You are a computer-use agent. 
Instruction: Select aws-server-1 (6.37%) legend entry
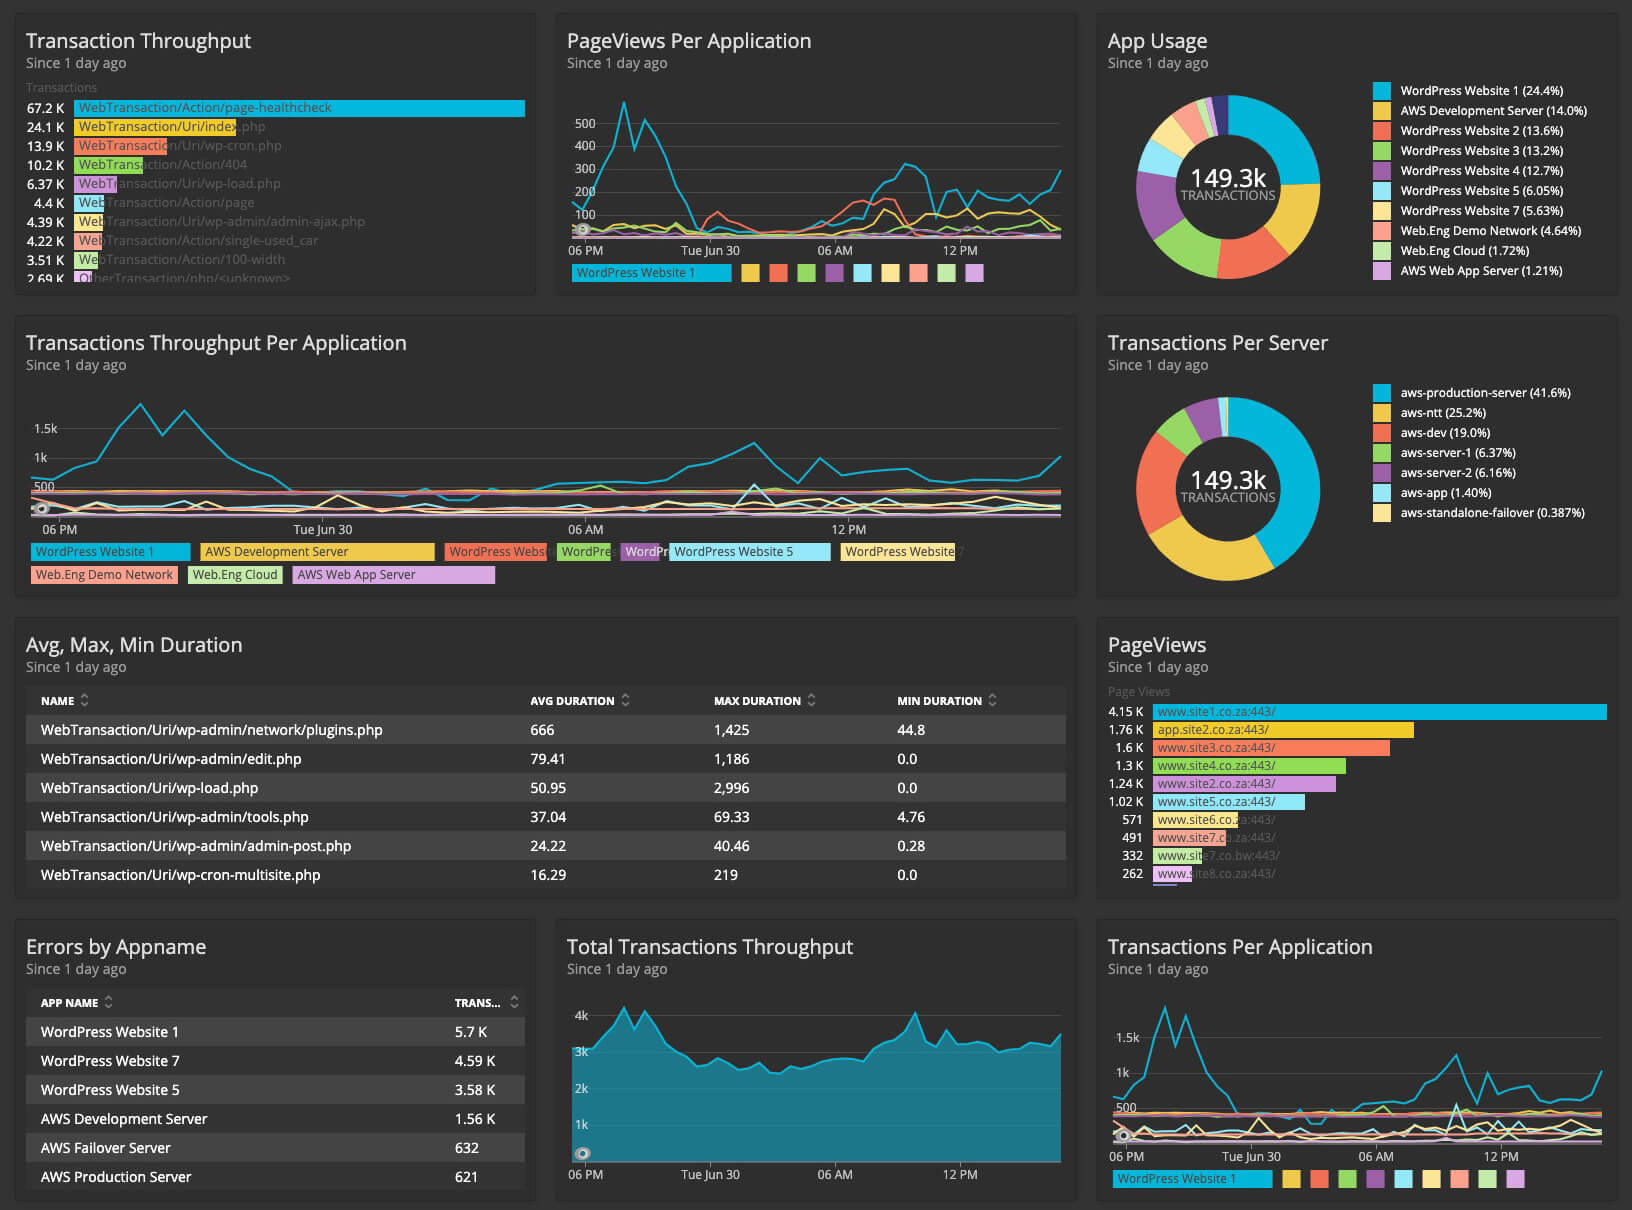coord(1458,453)
